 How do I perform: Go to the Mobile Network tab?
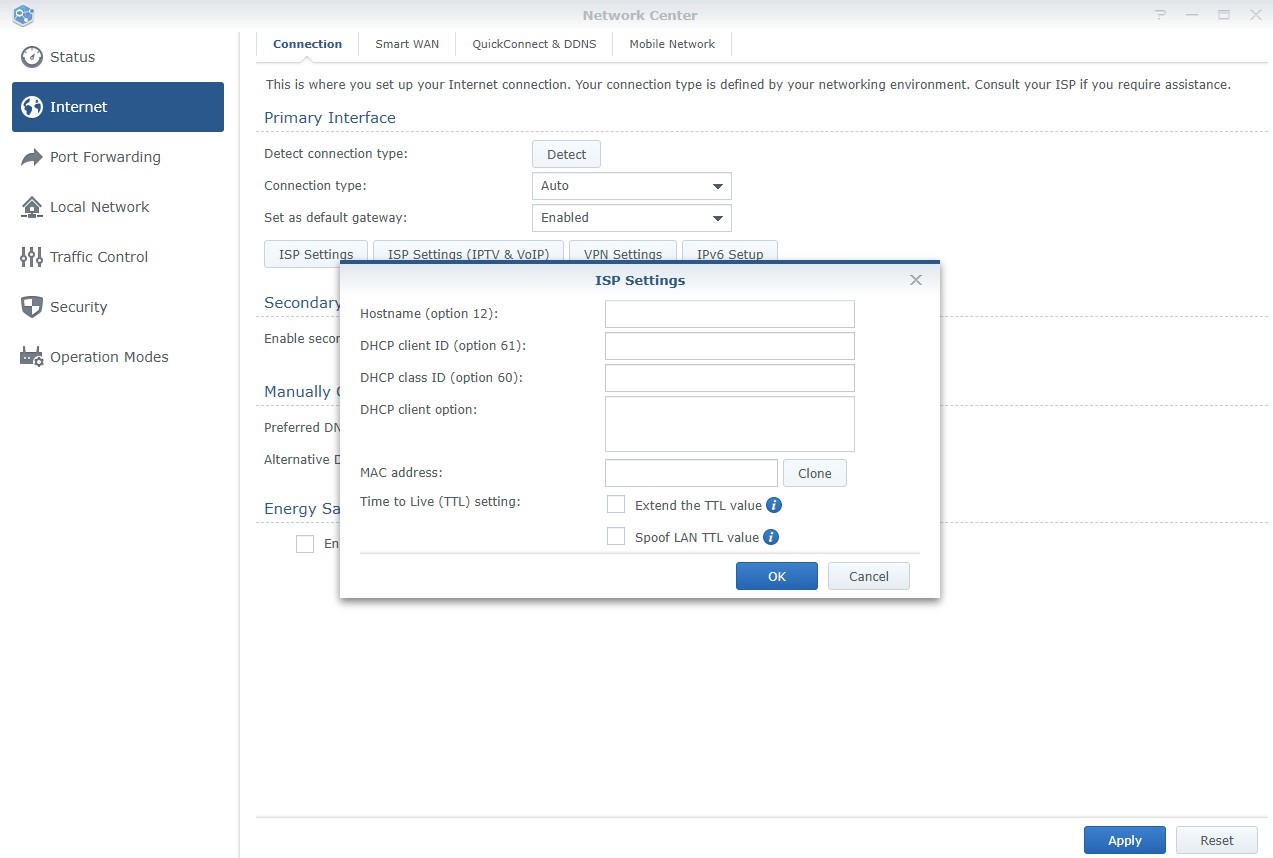[x=672, y=44]
